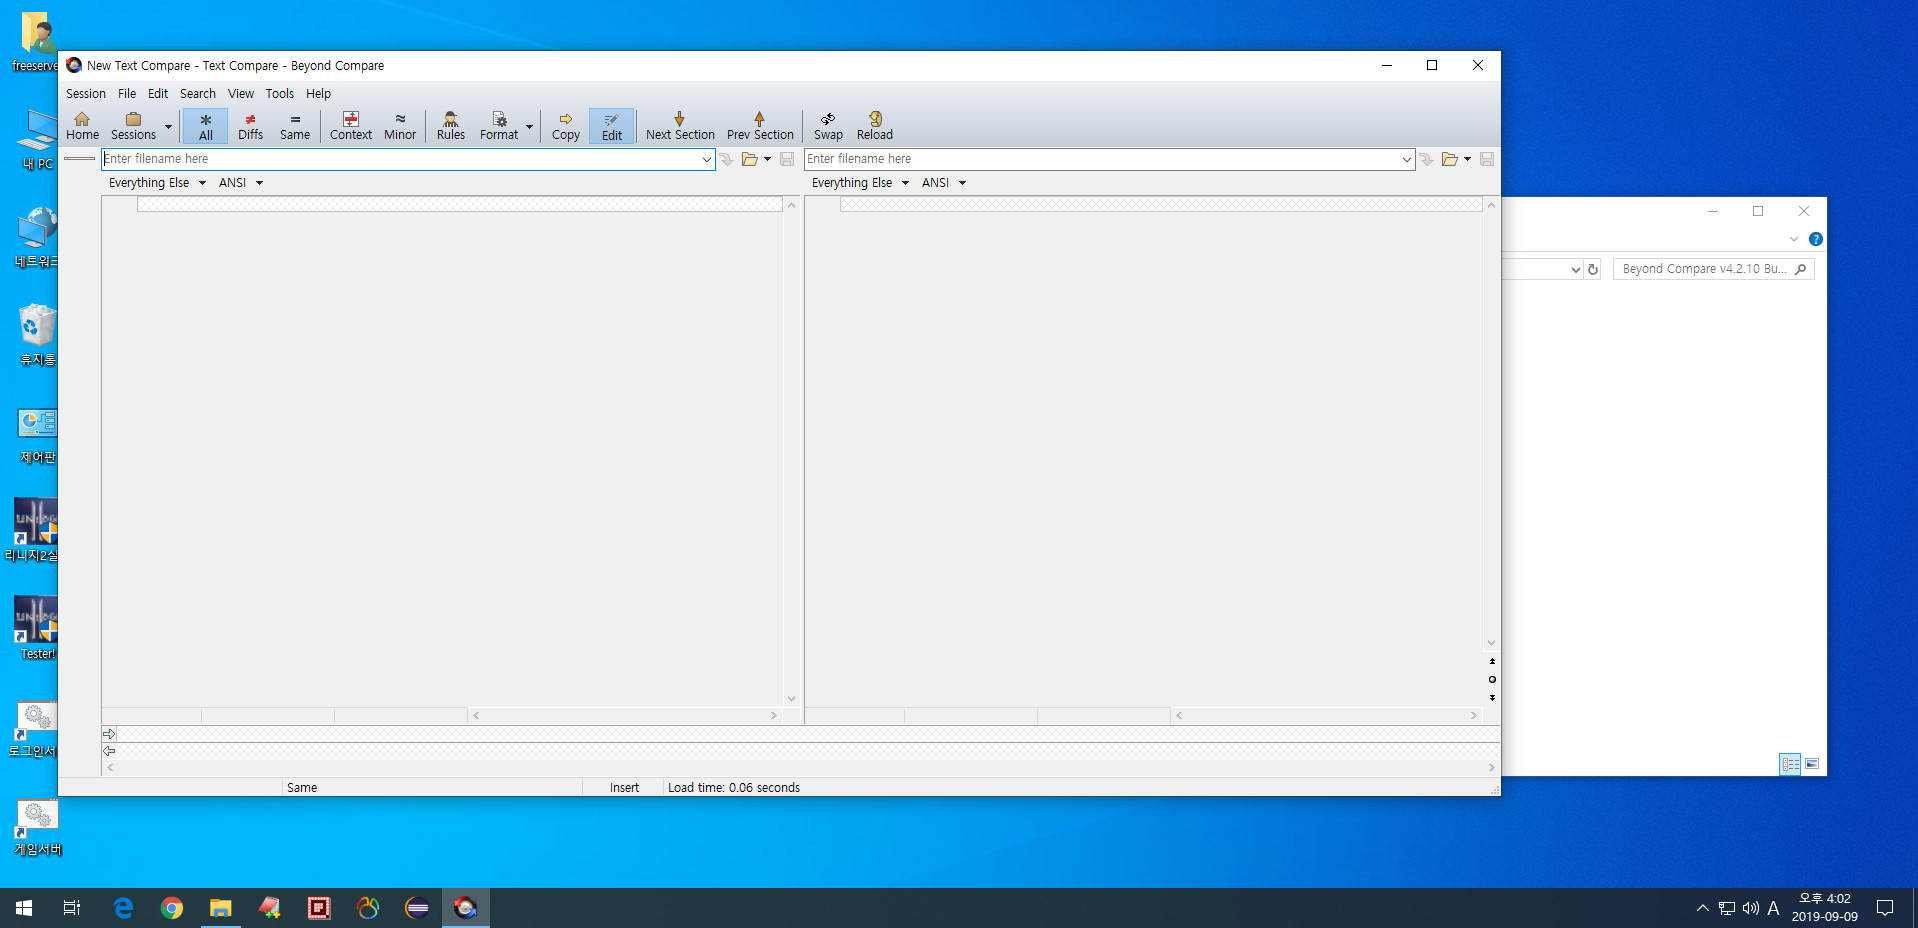1918x928 pixels.
Task: Toggle Context display mode
Action: [x=351, y=126]
